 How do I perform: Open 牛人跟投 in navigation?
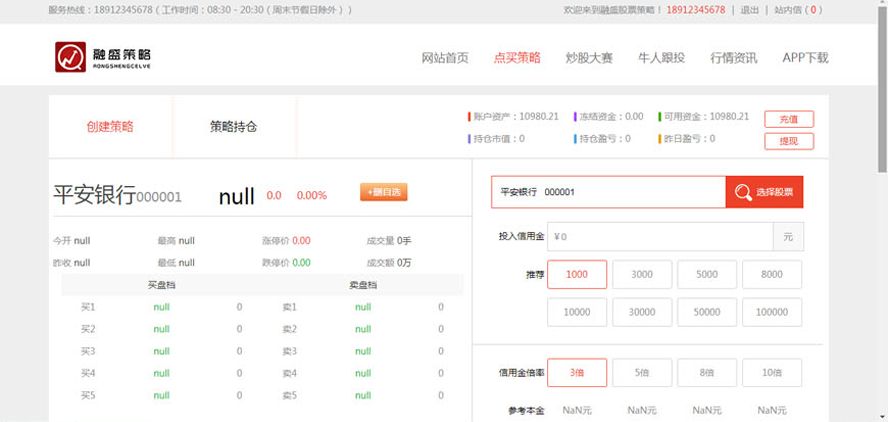click(x=661, y=58)
